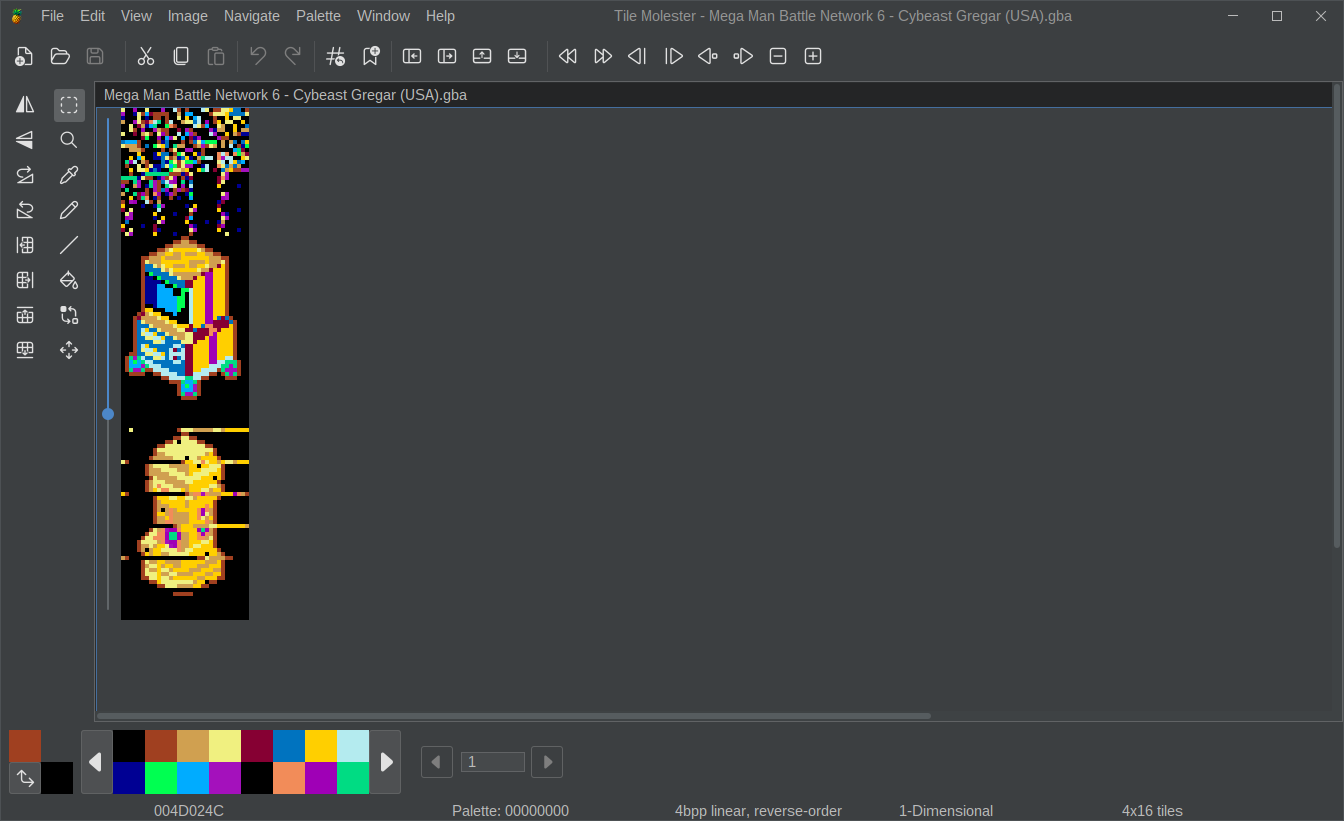Open a ROM with the folder icon
This screenshot has height=821, width=1344.
[60, 57]
